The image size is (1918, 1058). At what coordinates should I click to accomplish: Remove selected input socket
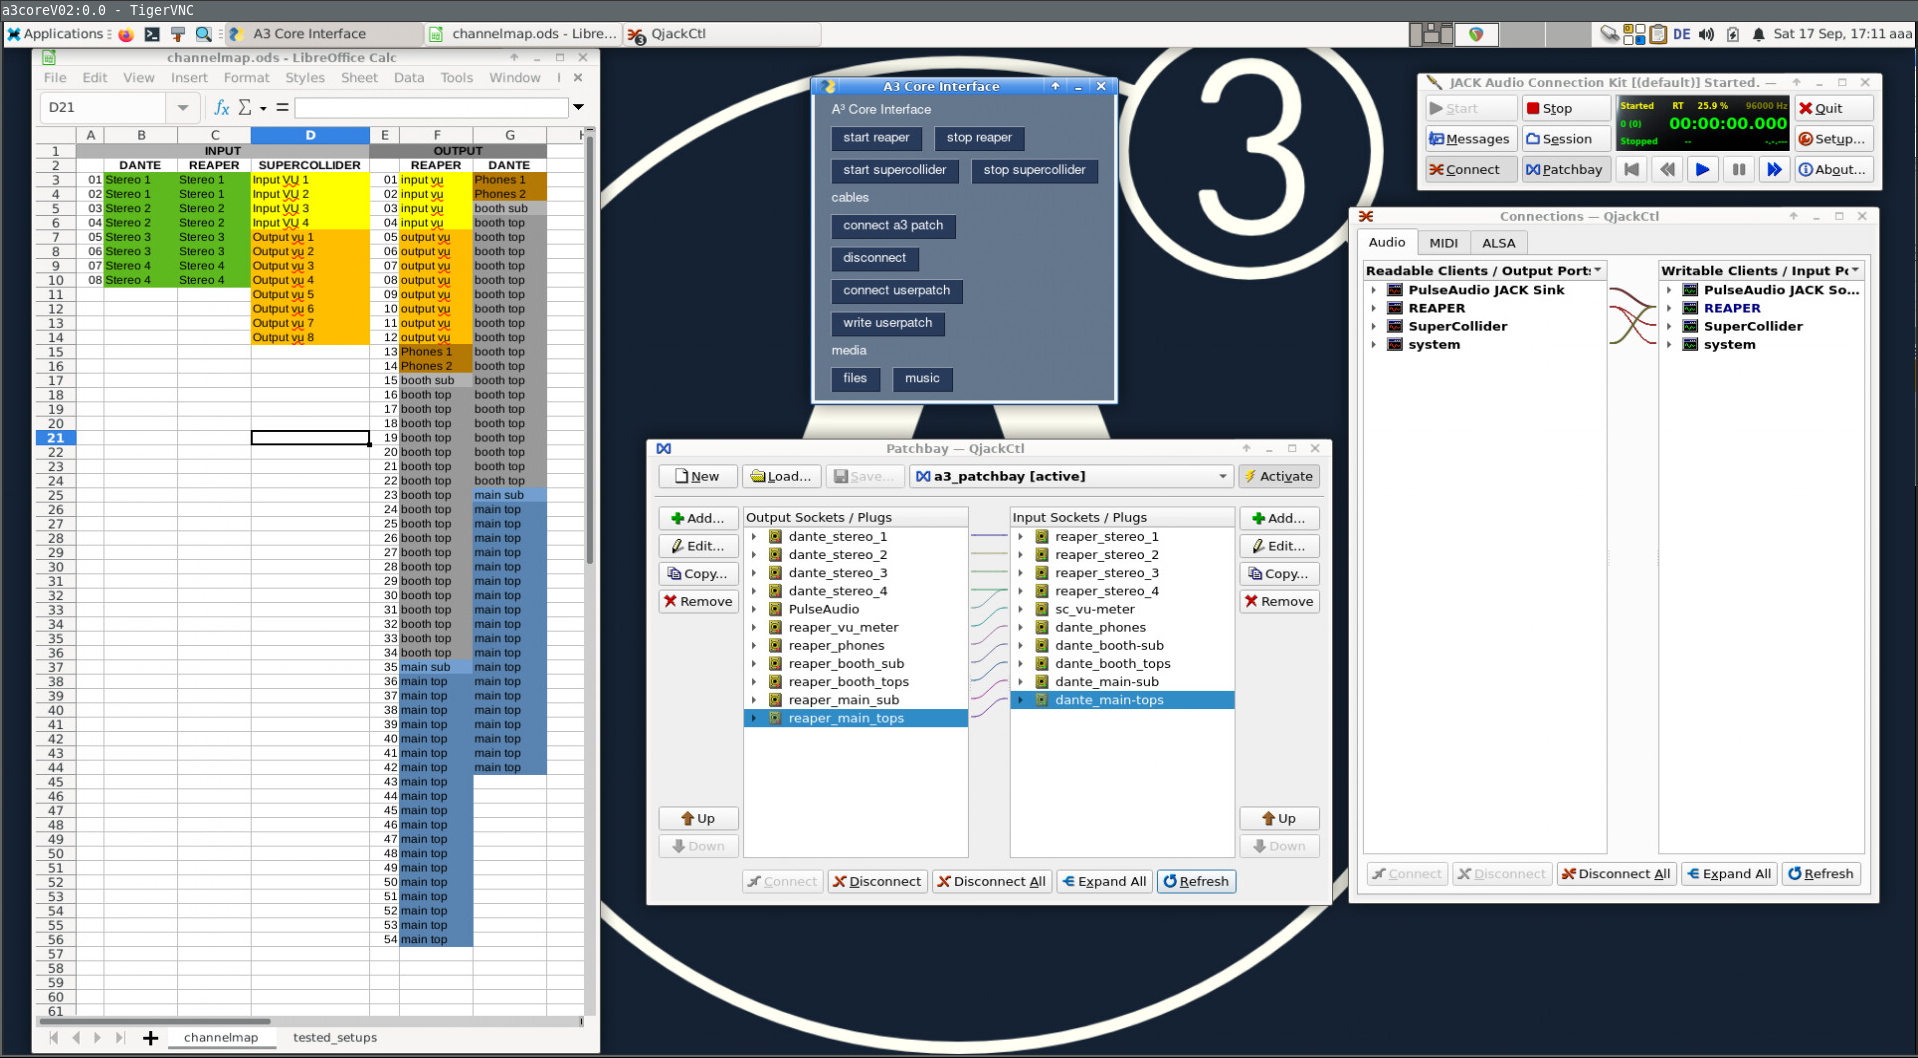pos(1279,601)
